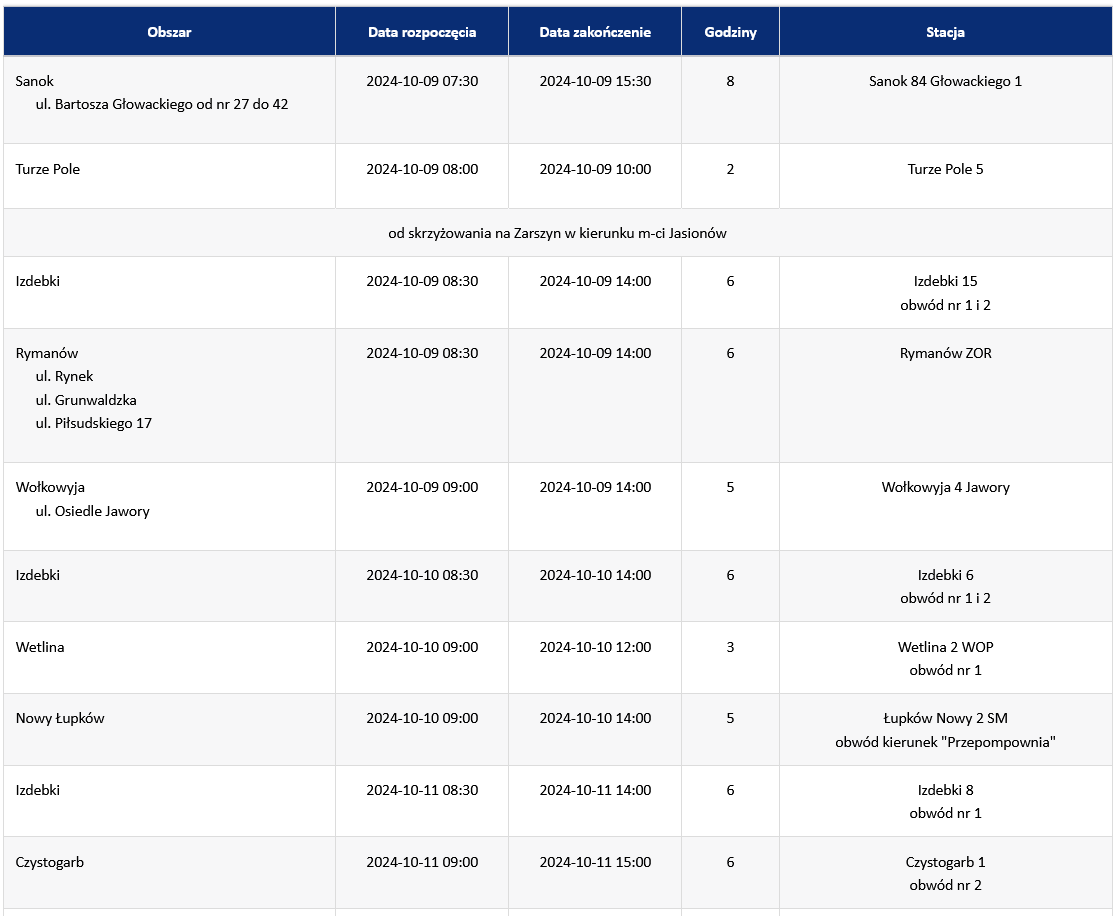
Task: Click end date 2024-10-10 12:00
Action: point(595,647)
